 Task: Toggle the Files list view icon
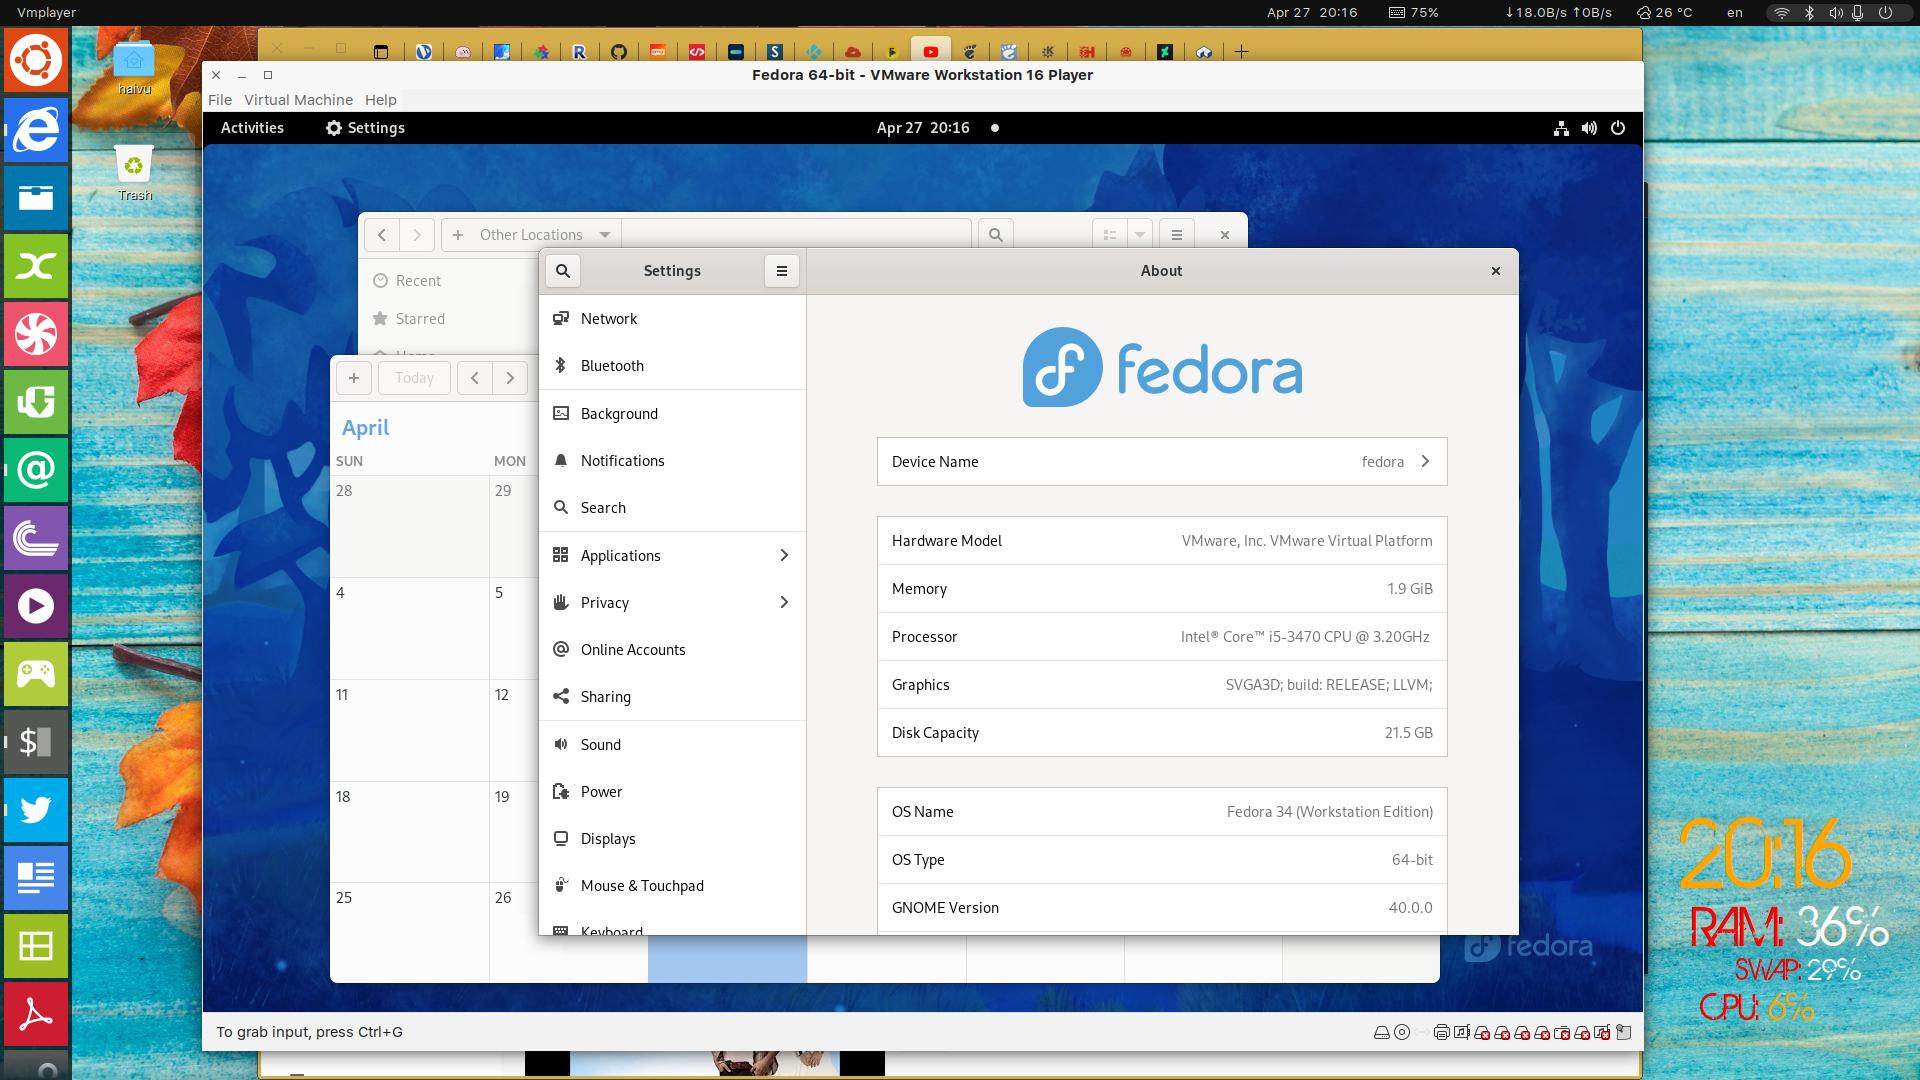tap(1109, 235)
